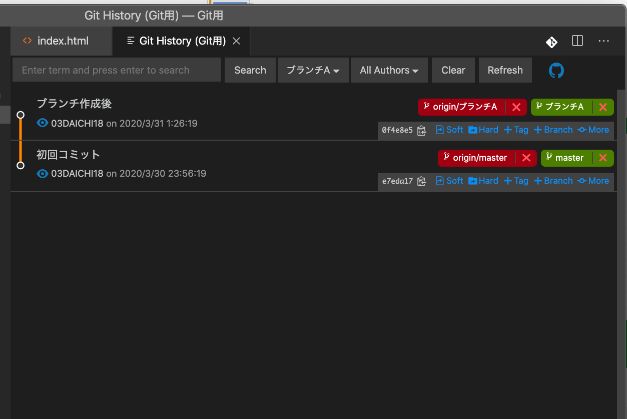The width and height of the screenshot is (627, 419).
Task: Focus the commit search input field
Action: coord(116,70)
